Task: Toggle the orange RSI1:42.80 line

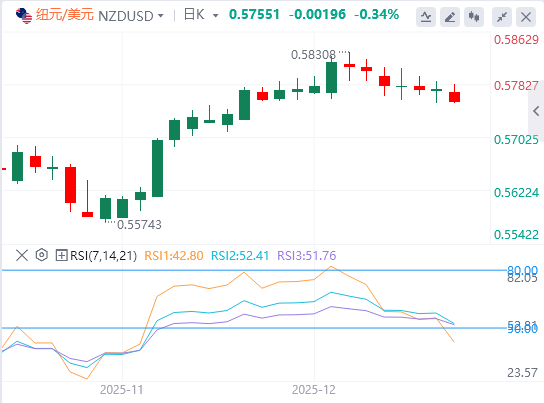Action: 173,256
